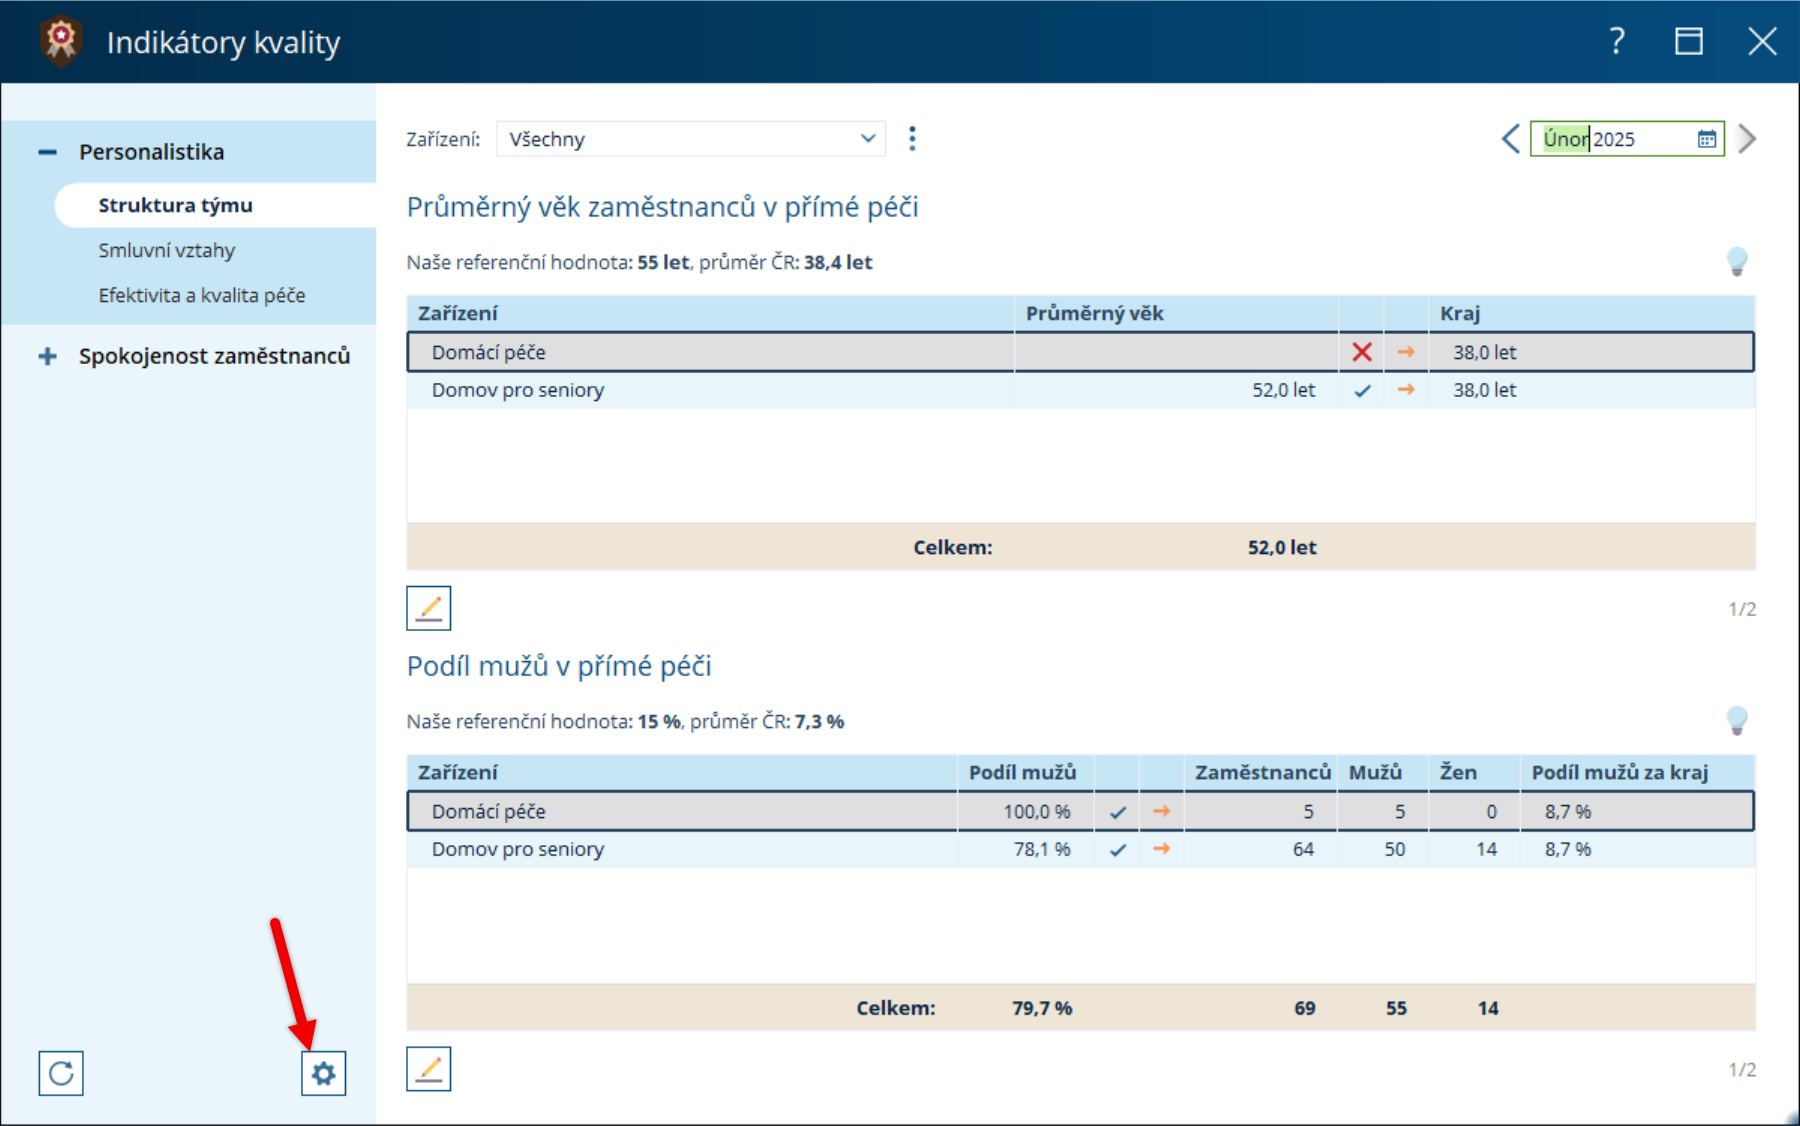1800x1126 pixels.
Task: Click the Podíl mužů v přímé péči heading
Action: (559, 666)
